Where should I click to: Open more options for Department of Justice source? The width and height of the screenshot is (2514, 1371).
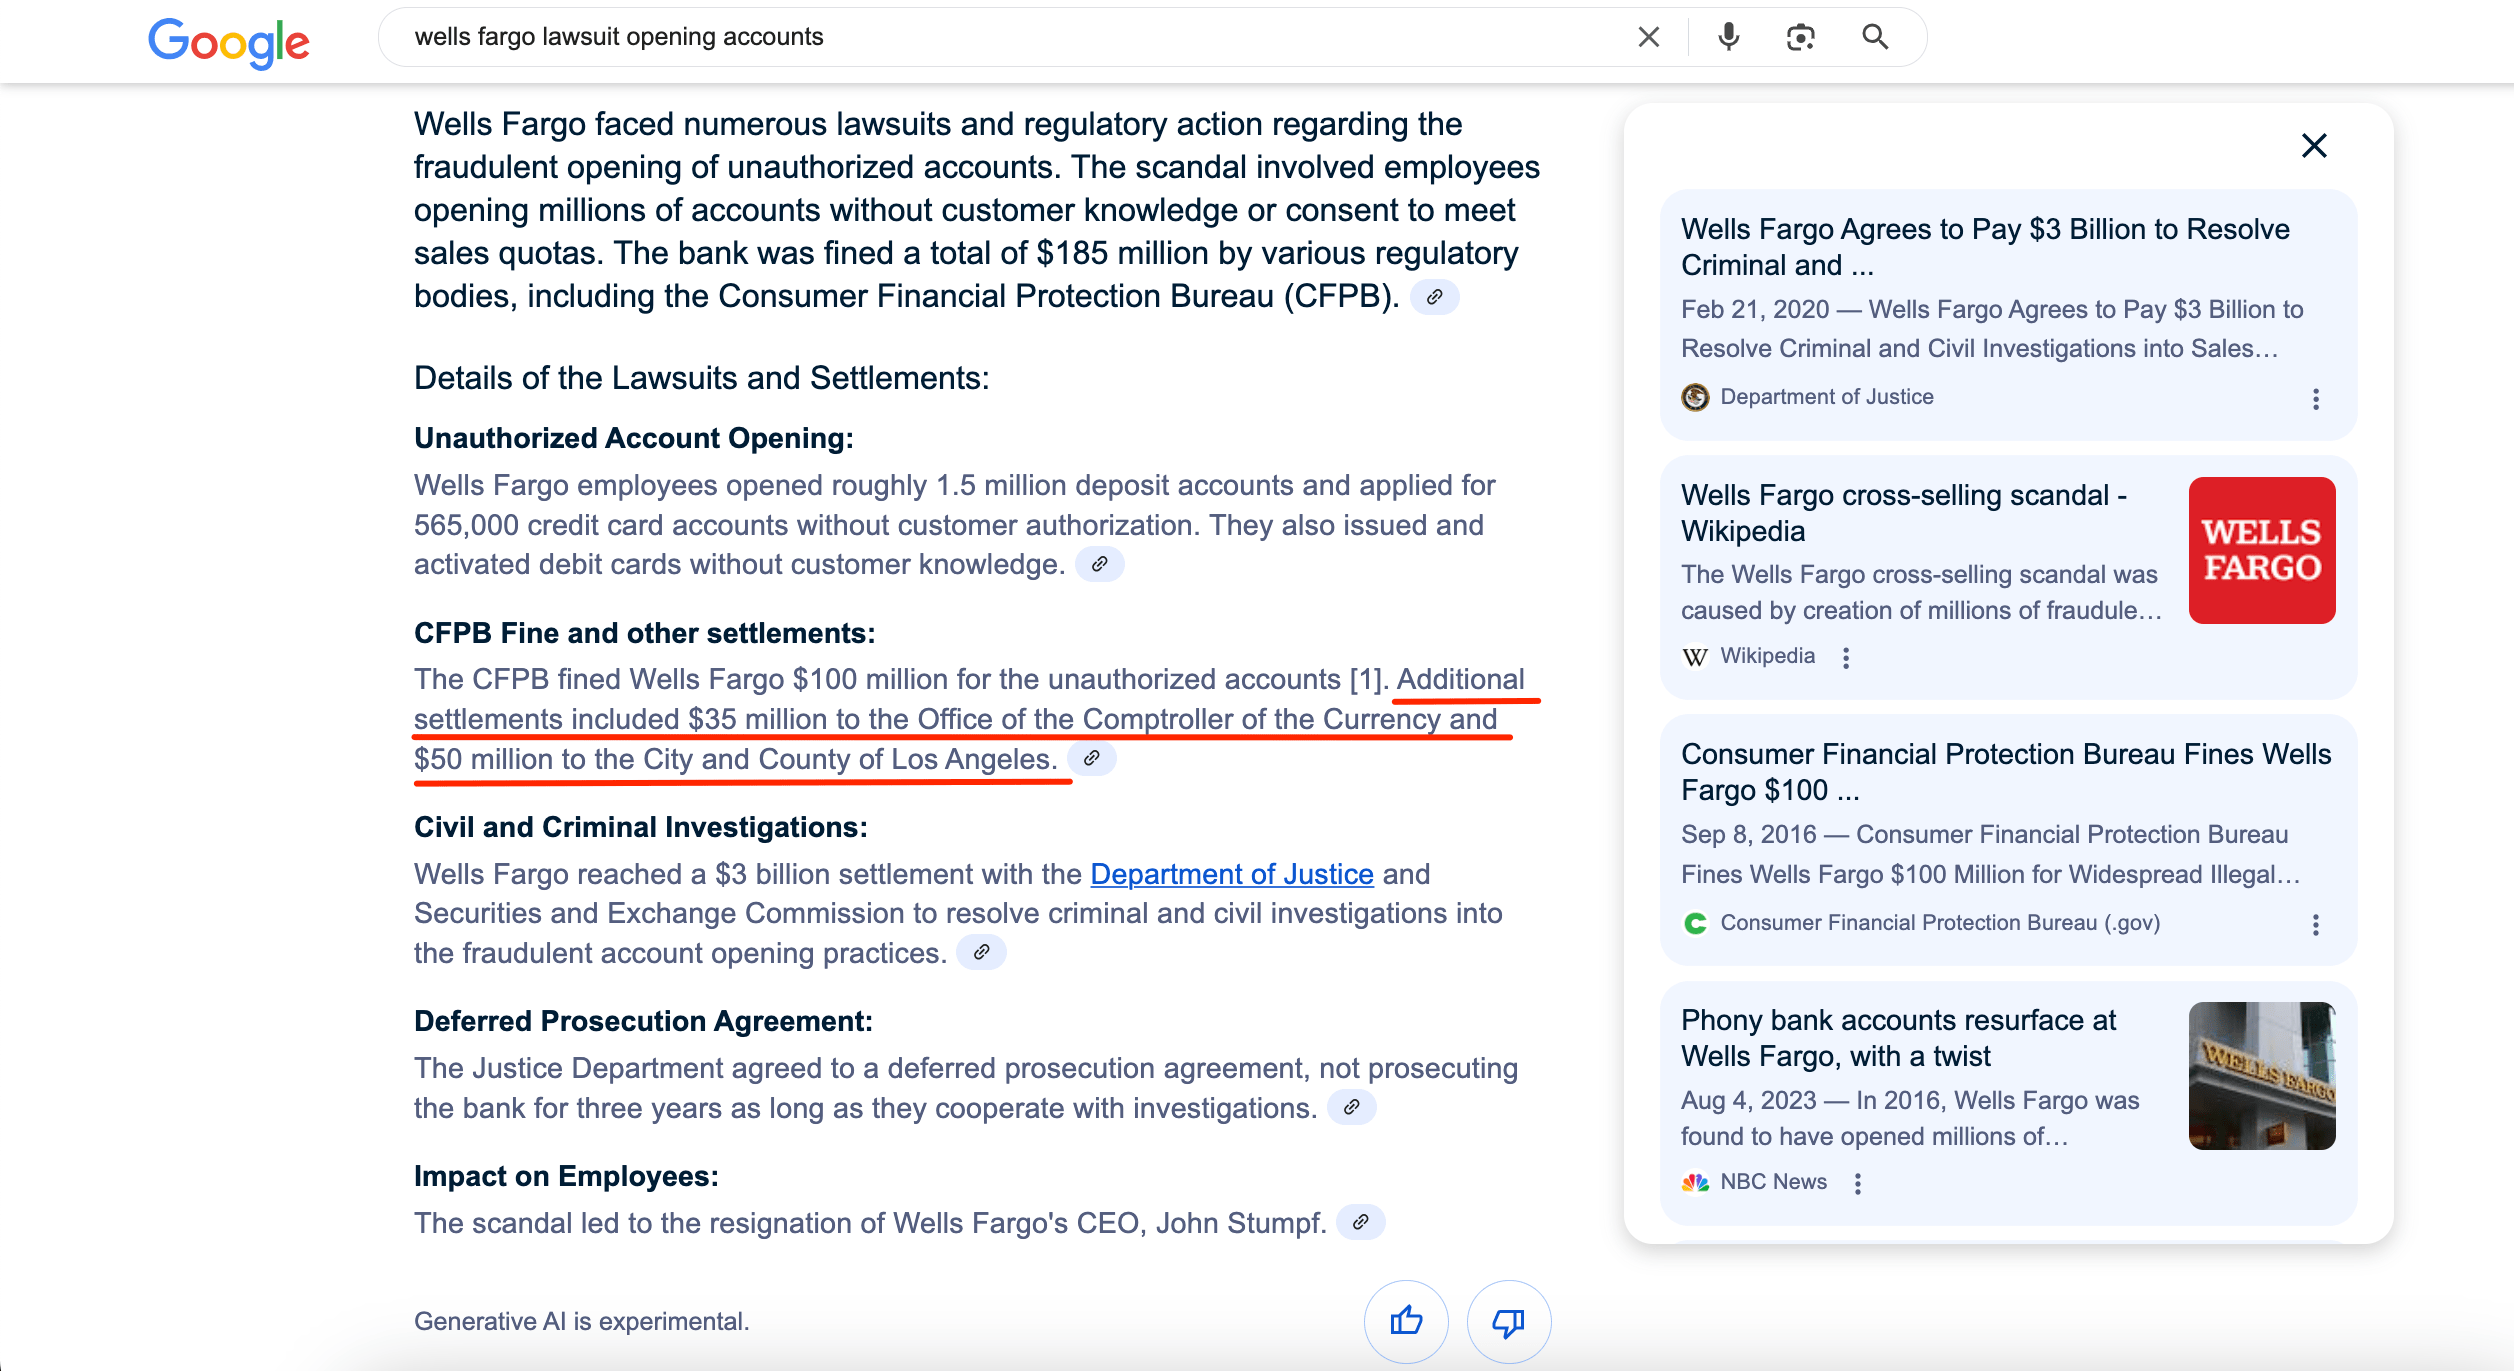point(2315,399)
